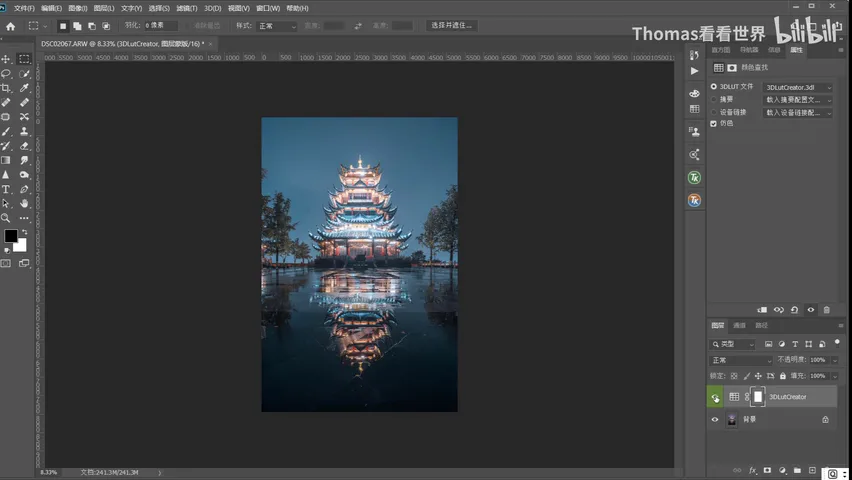
Task: Hide the 背景 layer eye icon
Action: [x=715, y=420]
